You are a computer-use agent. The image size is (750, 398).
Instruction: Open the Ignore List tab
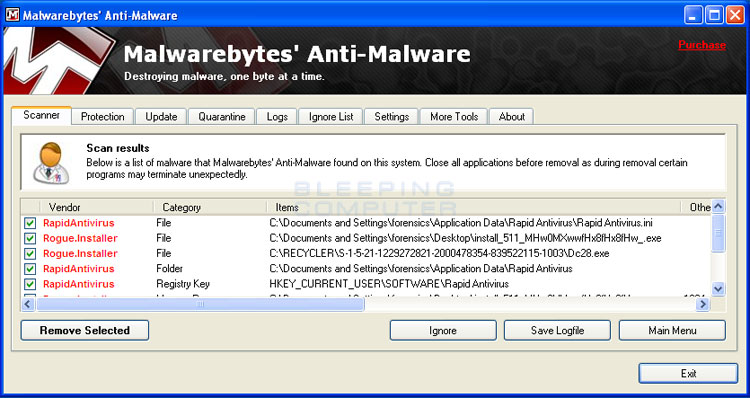331,117
